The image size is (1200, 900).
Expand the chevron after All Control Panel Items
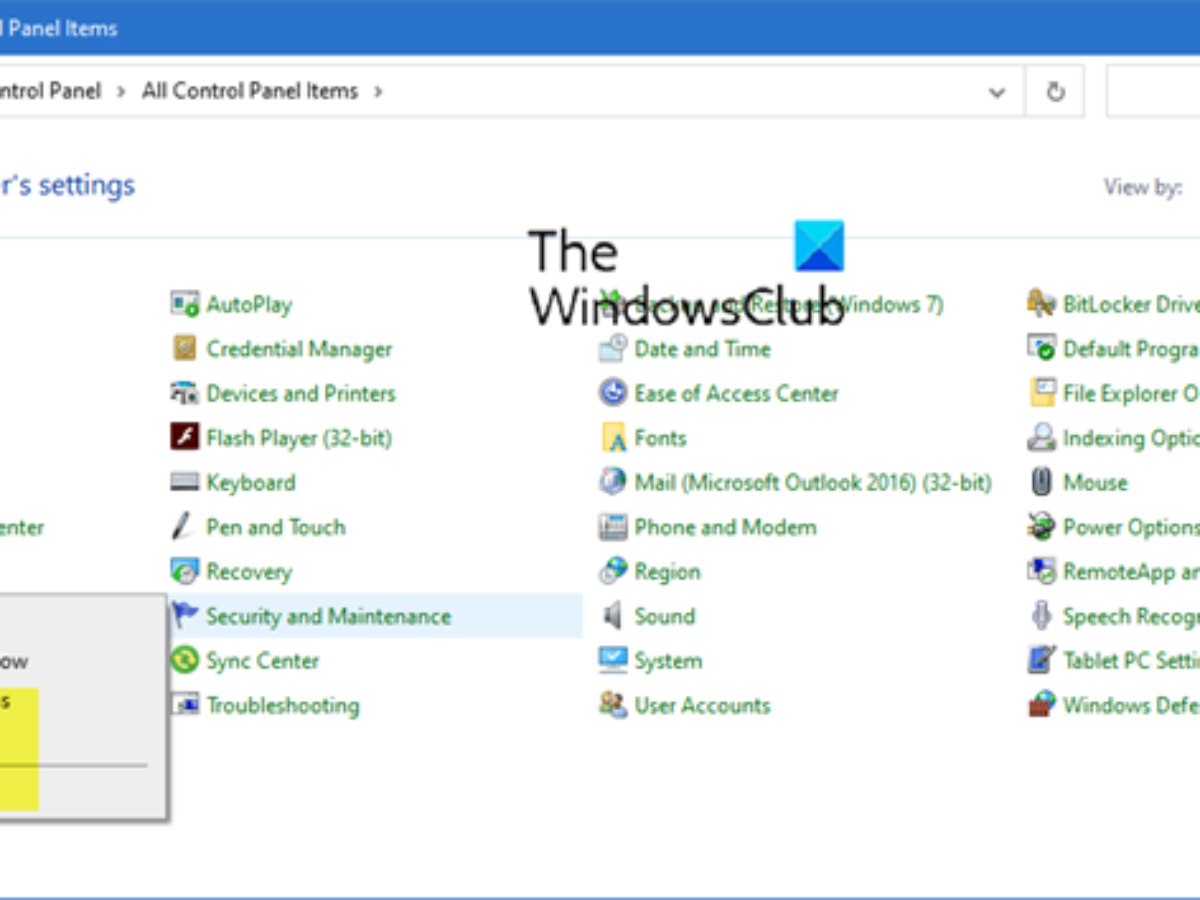pos(378,91)
